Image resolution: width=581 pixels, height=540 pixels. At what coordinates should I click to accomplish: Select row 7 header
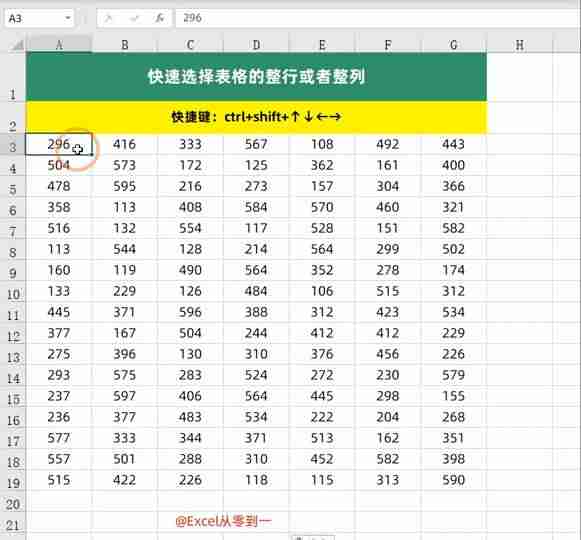[x=13, y=228]
